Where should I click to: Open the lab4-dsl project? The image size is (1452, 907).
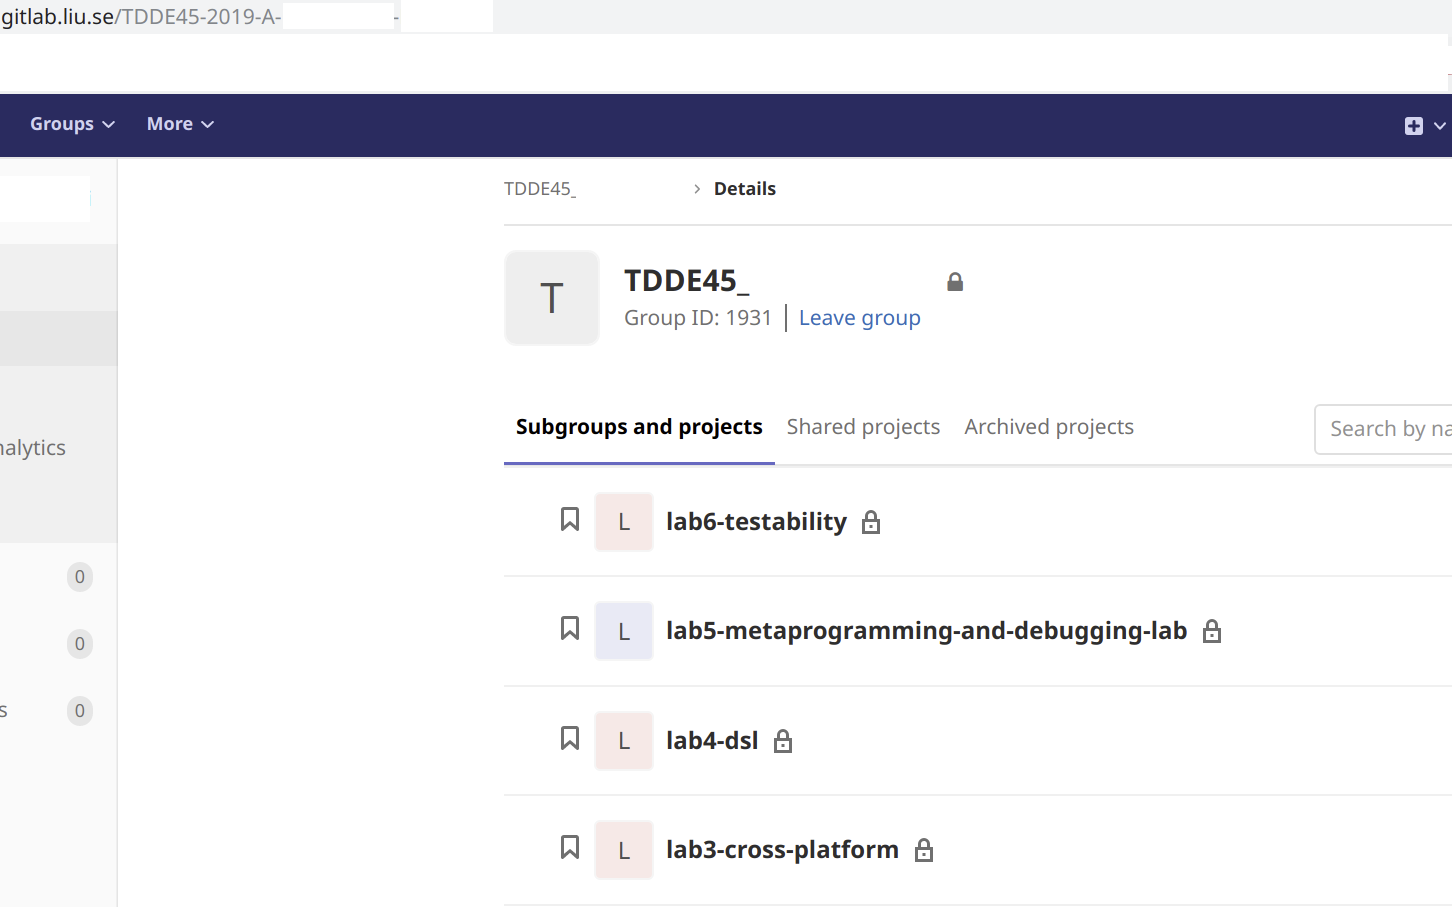712,741
